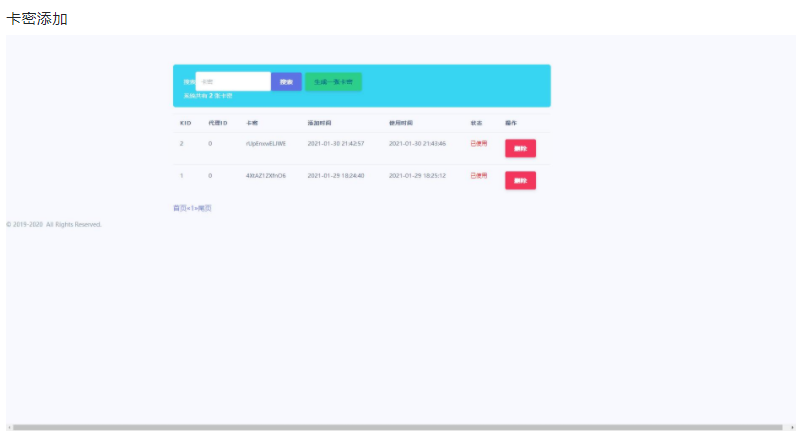
Task: Delete the card row with KID 1
Action: click(520, 180)
